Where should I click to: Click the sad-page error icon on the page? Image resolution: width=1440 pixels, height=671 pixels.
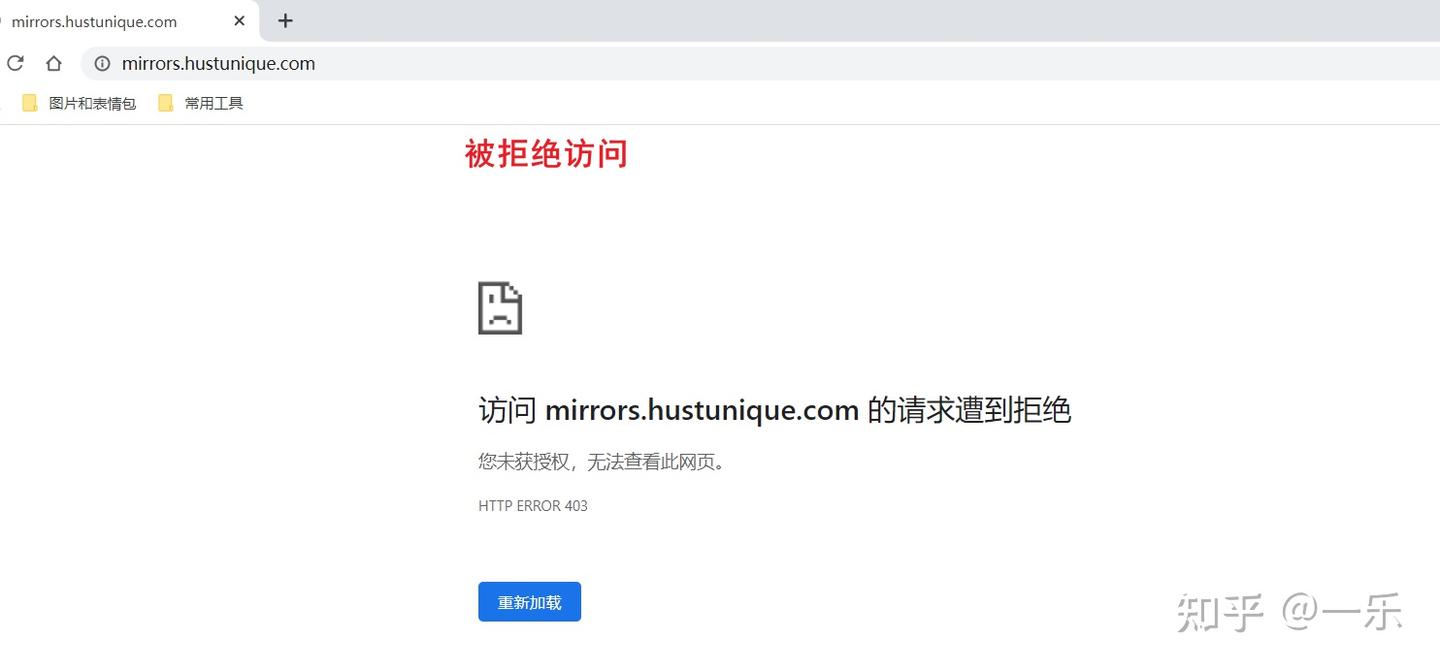(500, 309)
